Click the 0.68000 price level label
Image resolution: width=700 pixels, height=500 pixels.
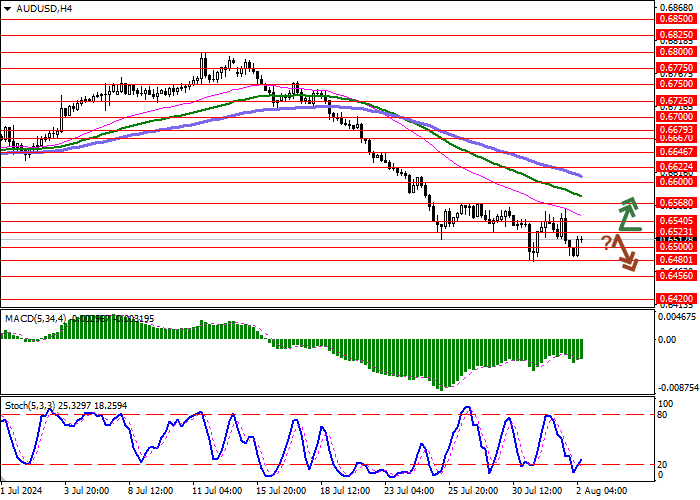point(676,52)
